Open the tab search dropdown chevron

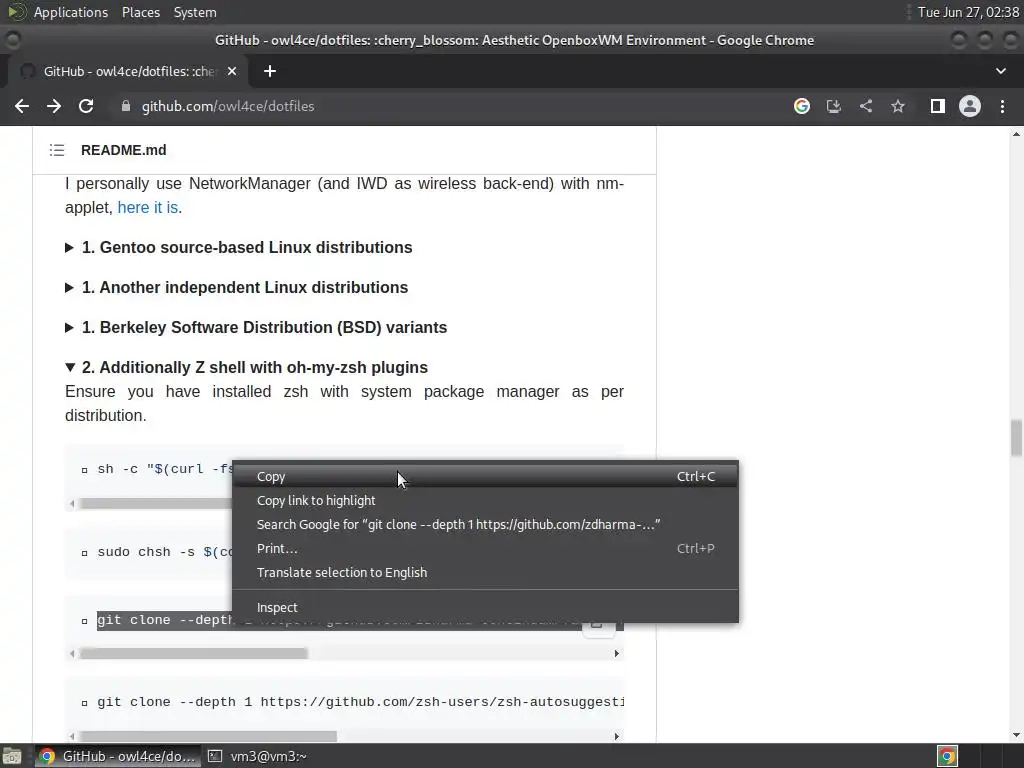click(x=1000, y=71)
